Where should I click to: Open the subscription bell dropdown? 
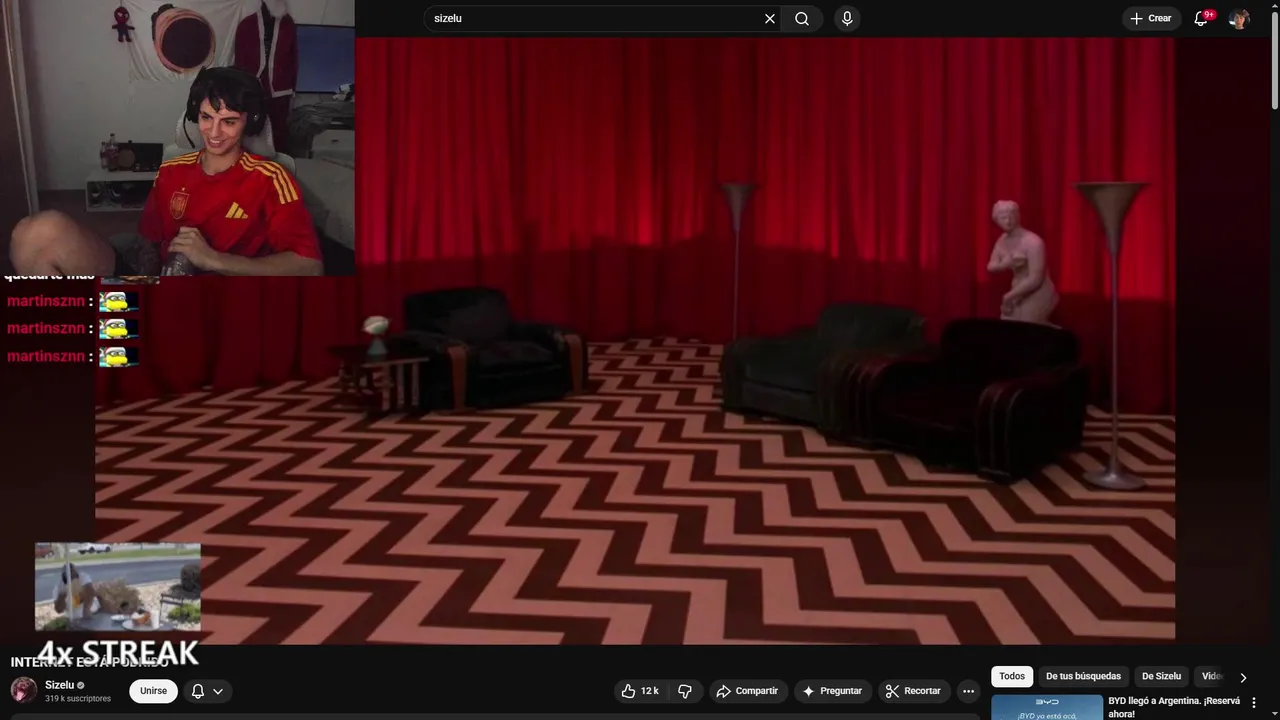click(x=207, y=691)
